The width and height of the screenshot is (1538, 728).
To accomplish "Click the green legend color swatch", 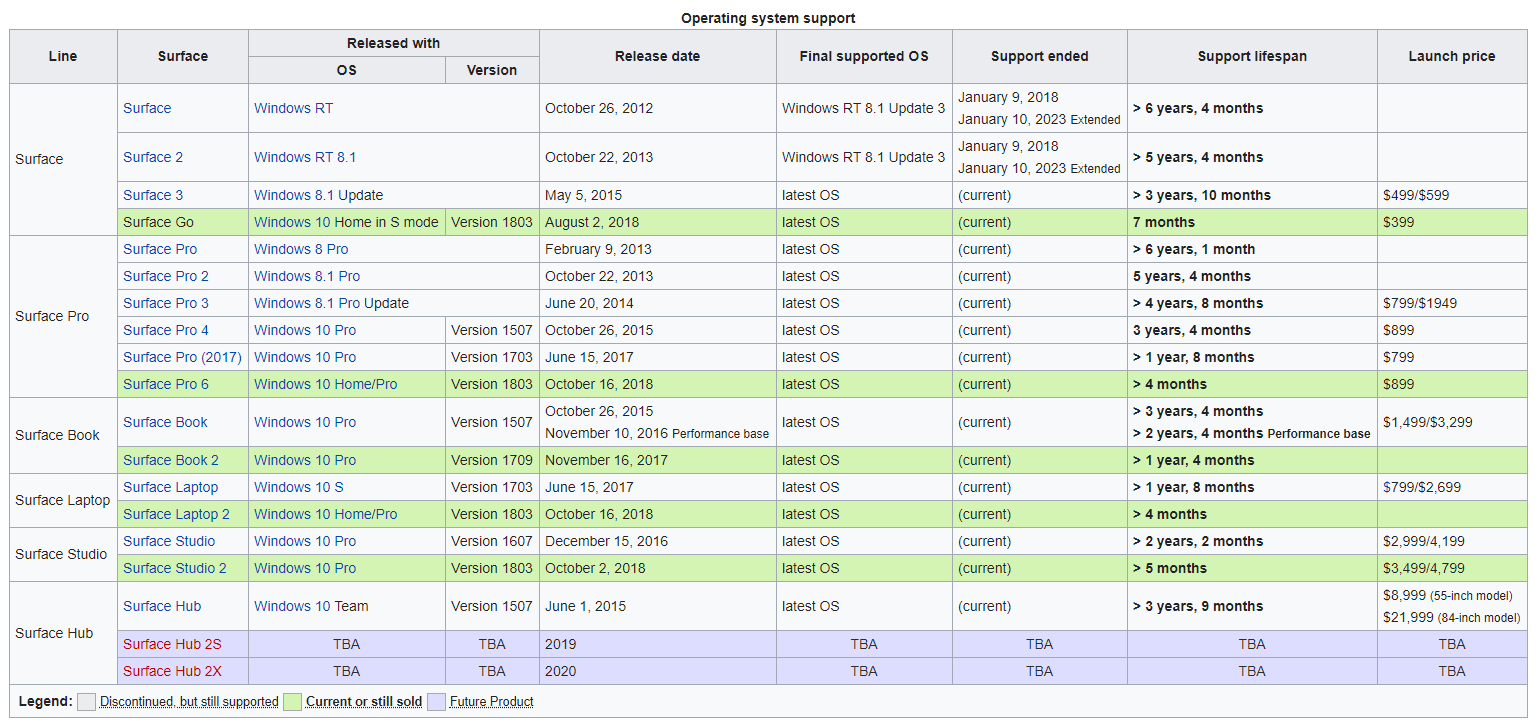I will point(292,701).
